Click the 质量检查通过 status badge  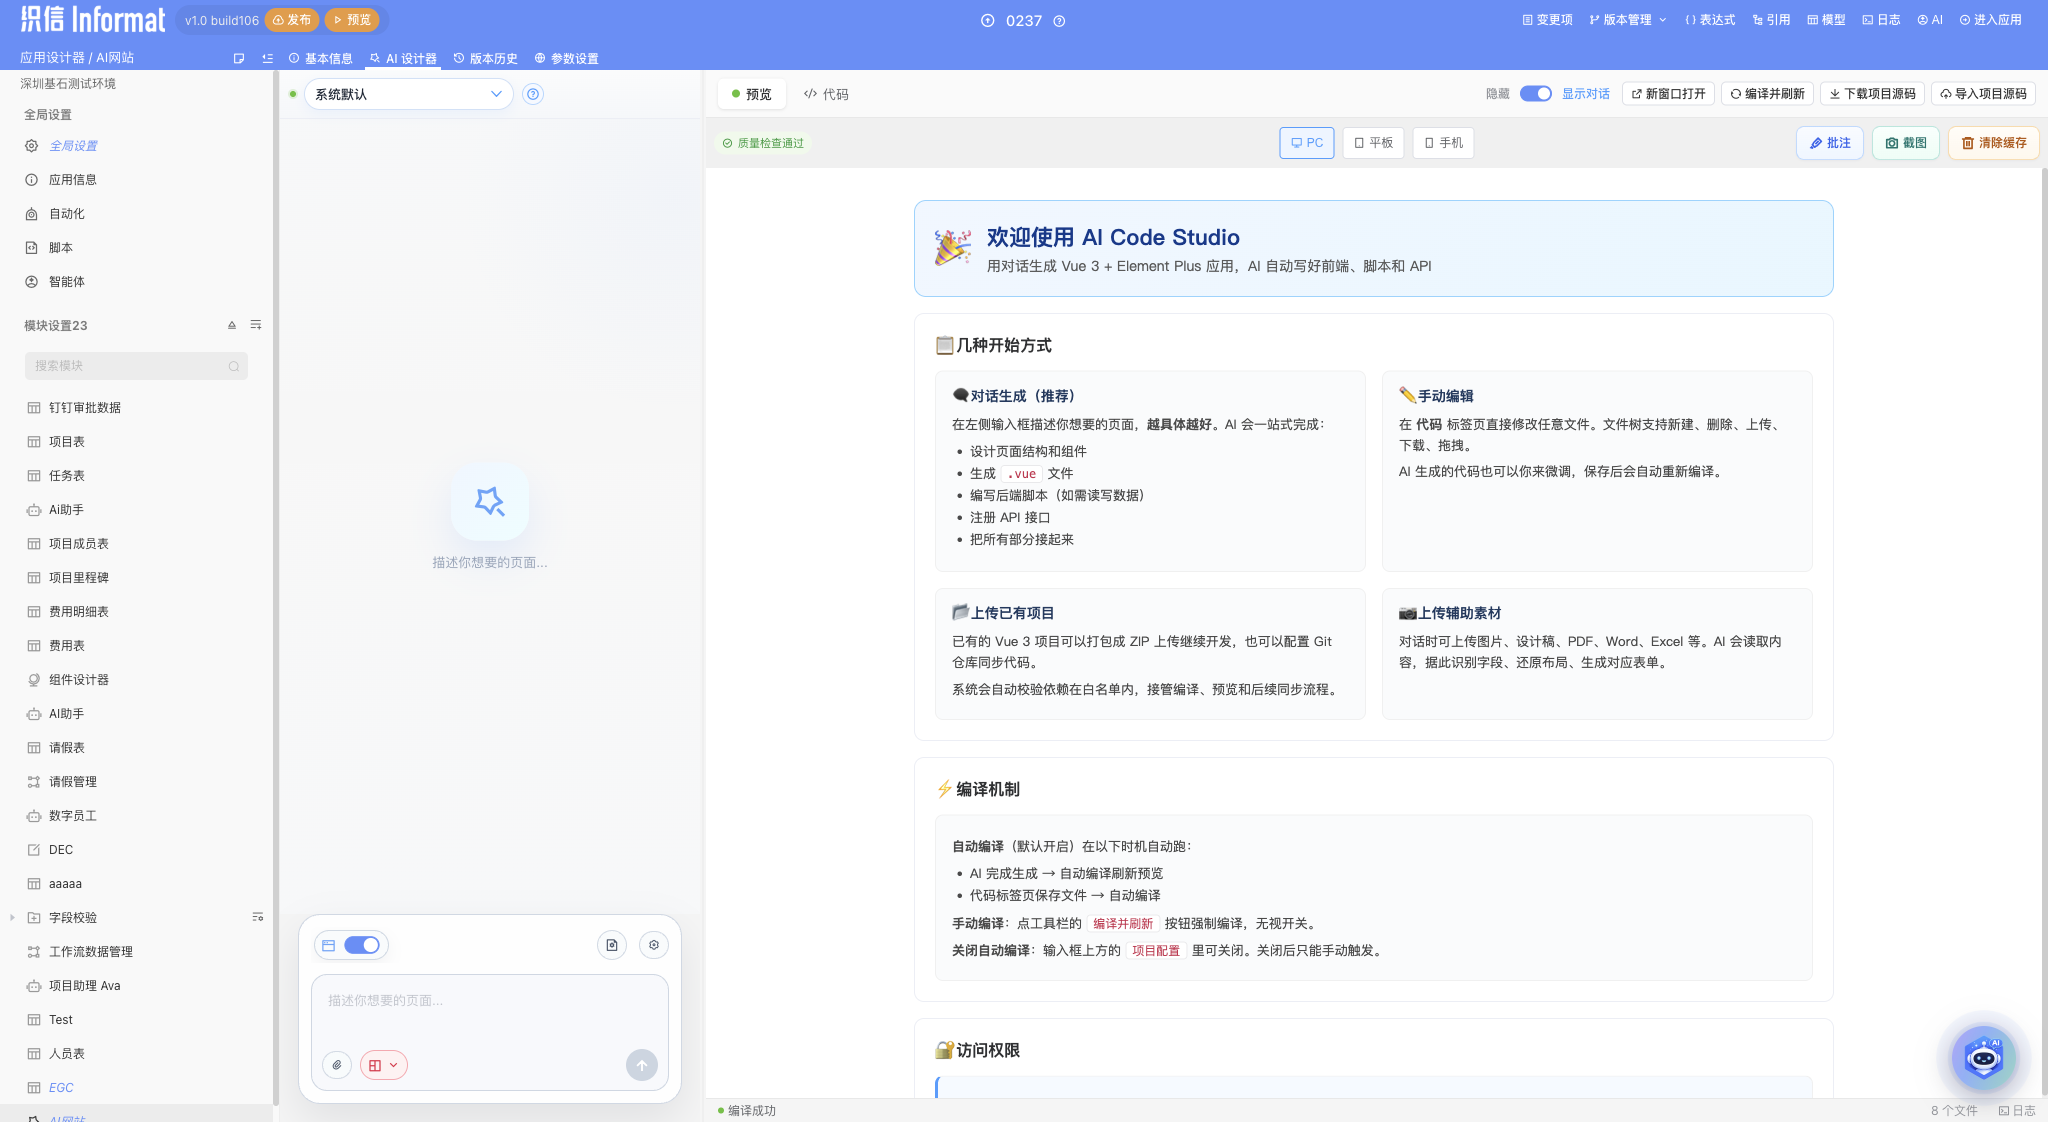click(x=763, y=143)
